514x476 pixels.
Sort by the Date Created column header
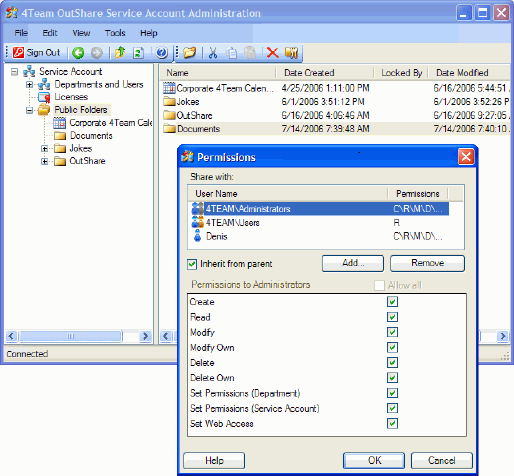(325, 73)
